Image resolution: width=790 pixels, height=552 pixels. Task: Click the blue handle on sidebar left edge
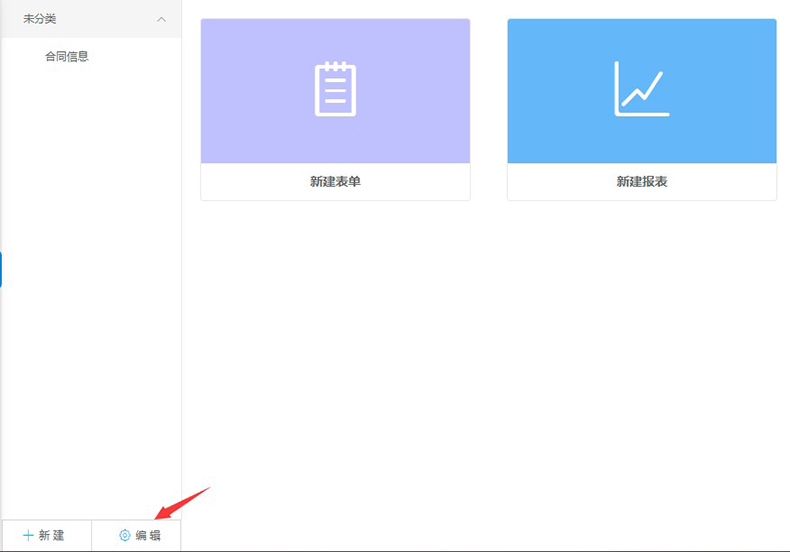pos(1,269)
